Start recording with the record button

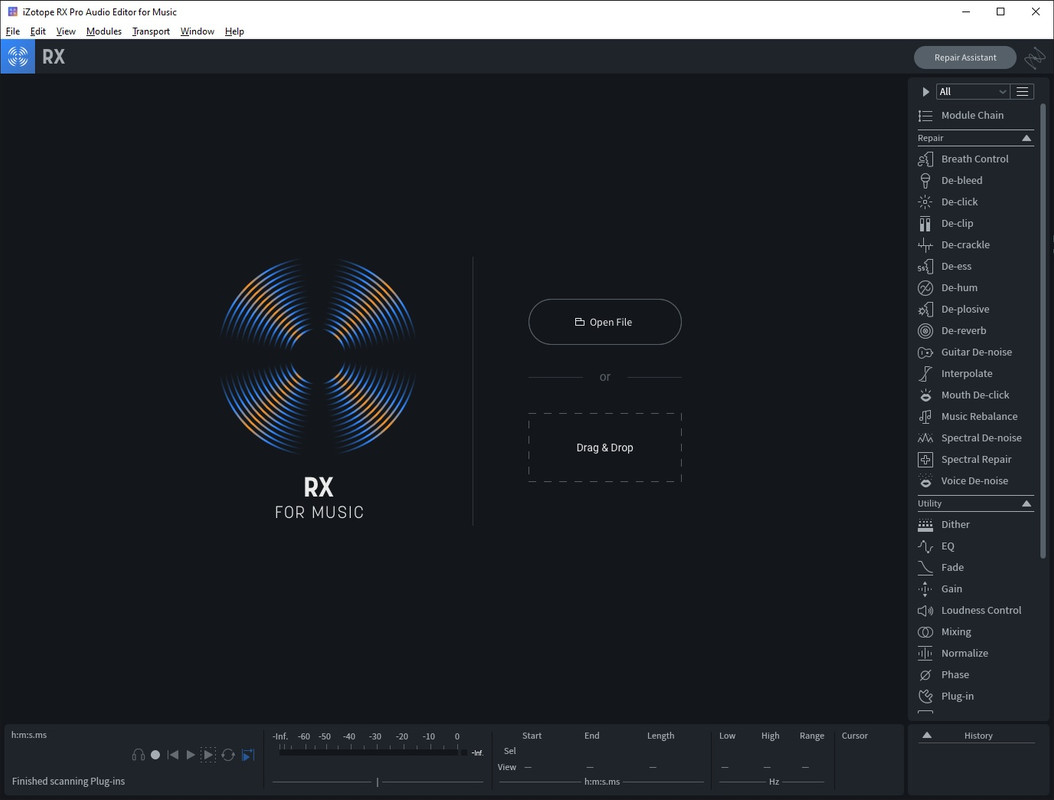point(155,755)
